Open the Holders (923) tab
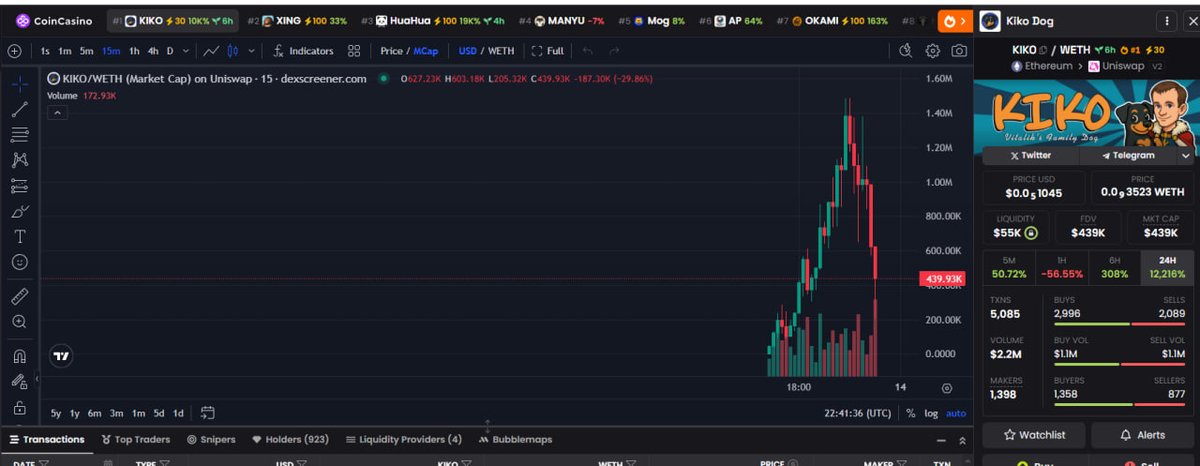1200x466 pixels. tap(290, 439)
